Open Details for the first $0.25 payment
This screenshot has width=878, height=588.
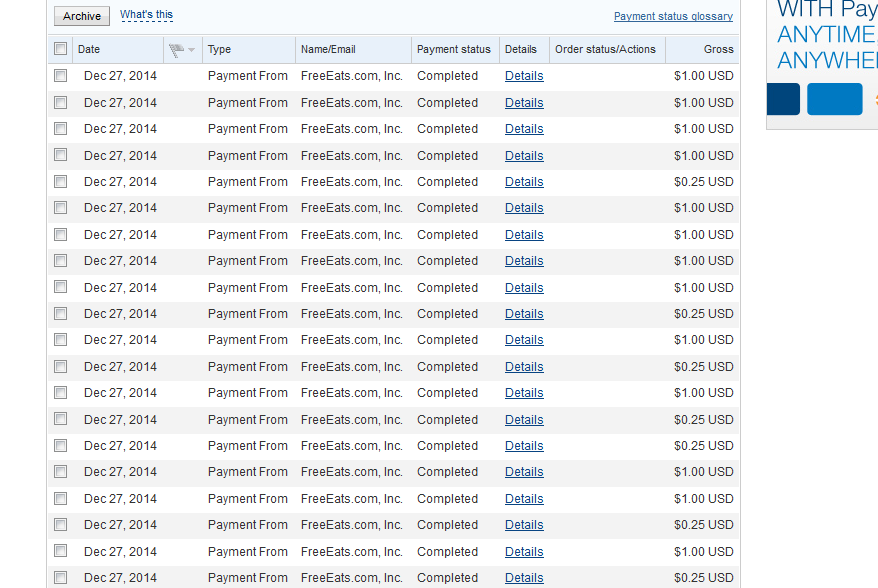(x=524, y=182)
